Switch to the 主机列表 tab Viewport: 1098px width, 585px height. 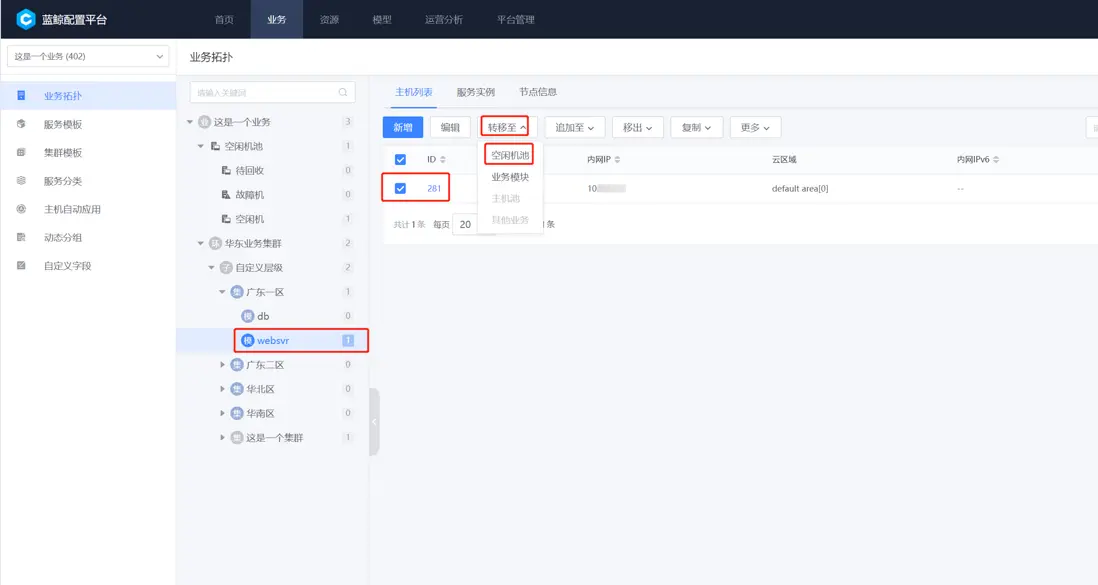point(413,92)
